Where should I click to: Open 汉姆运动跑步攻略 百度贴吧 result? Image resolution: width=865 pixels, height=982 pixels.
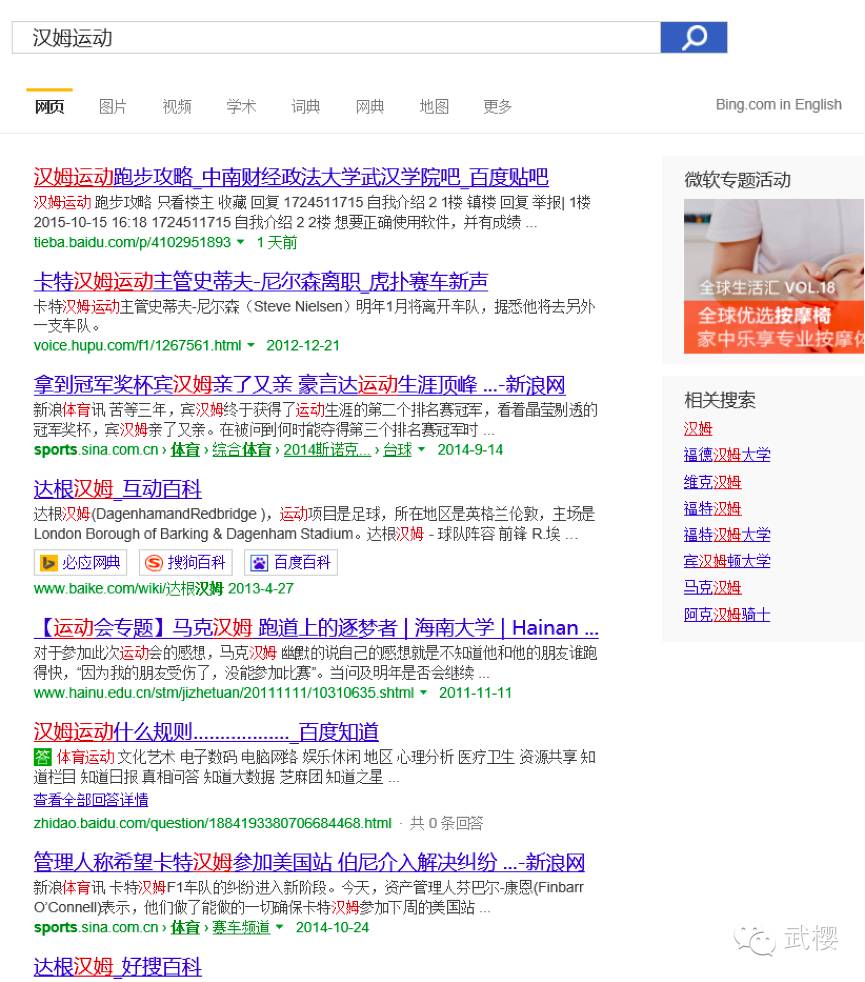(291, 177)
